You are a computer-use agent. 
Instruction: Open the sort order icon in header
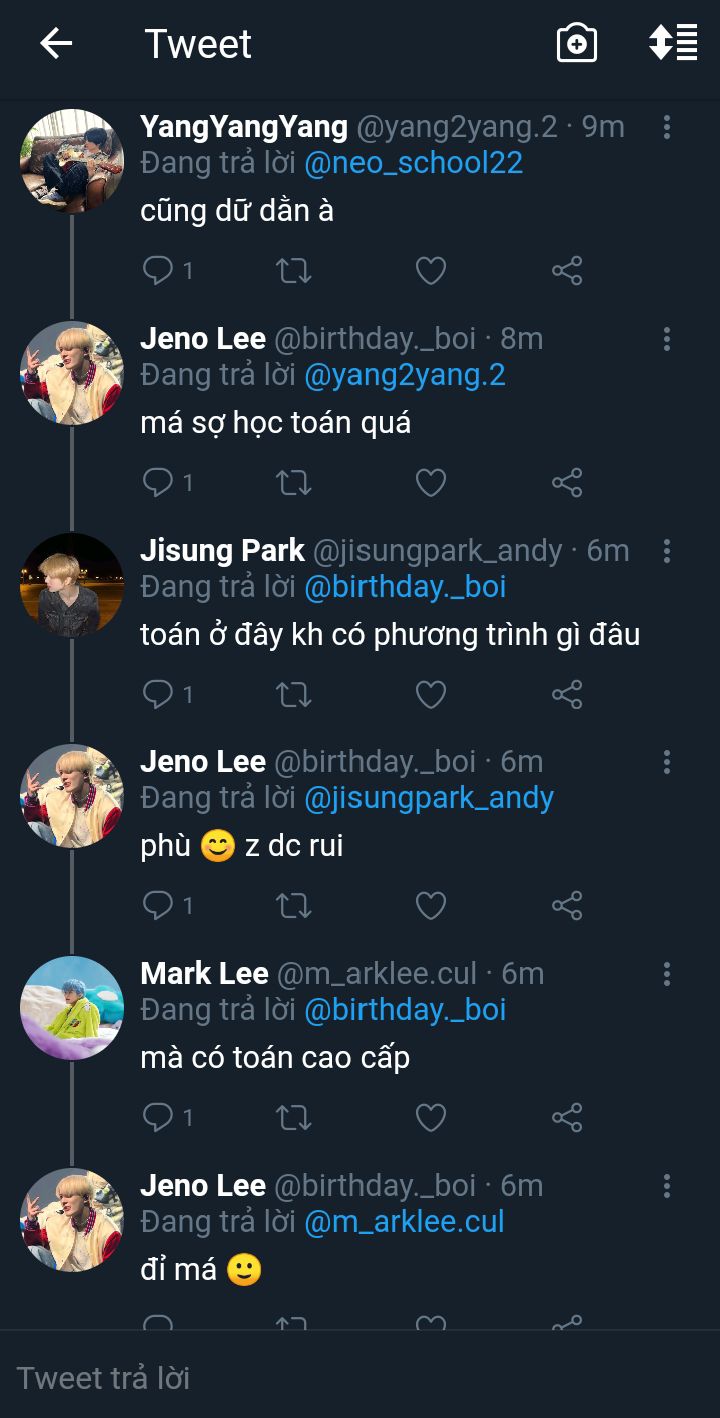coord(673,43)
